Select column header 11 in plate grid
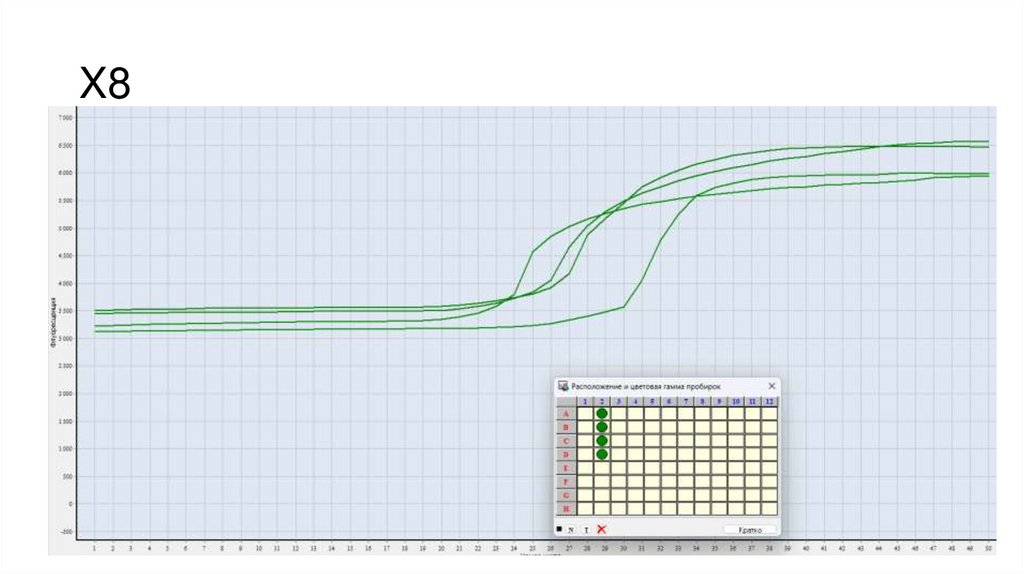The image size is (1024, 574). pos(752,401)
